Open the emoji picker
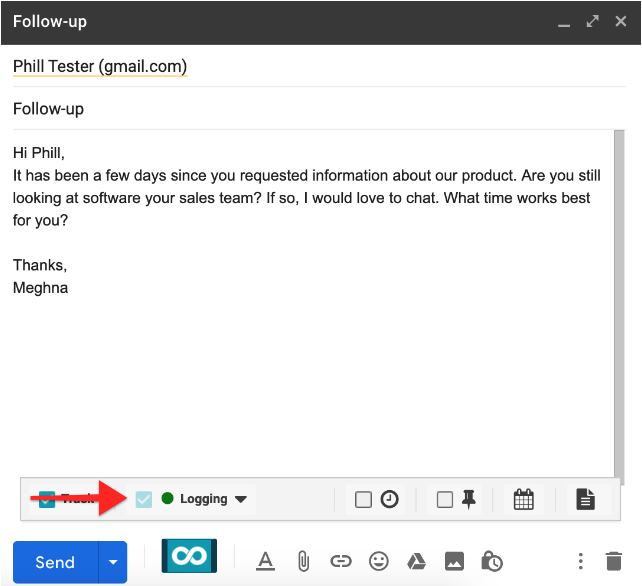The width and height of the screenshot is (642, 586). [x=379, y=561]
